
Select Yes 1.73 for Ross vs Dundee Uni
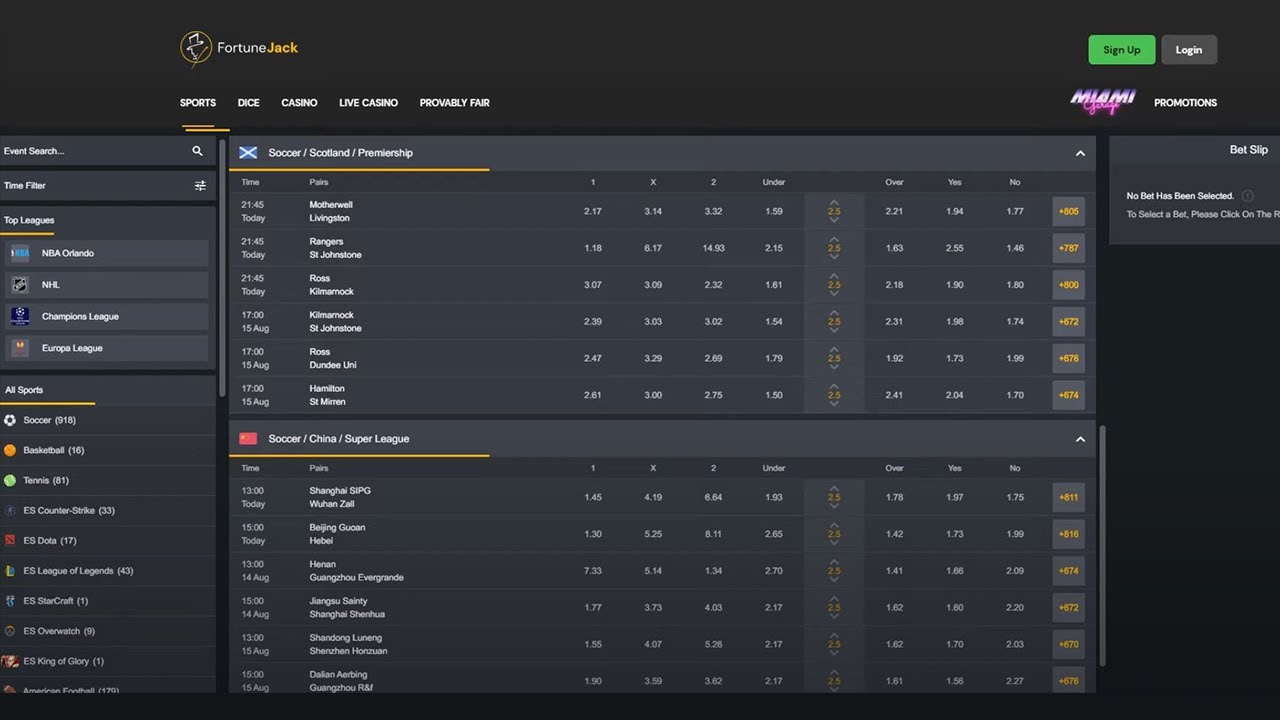[955, 358]
